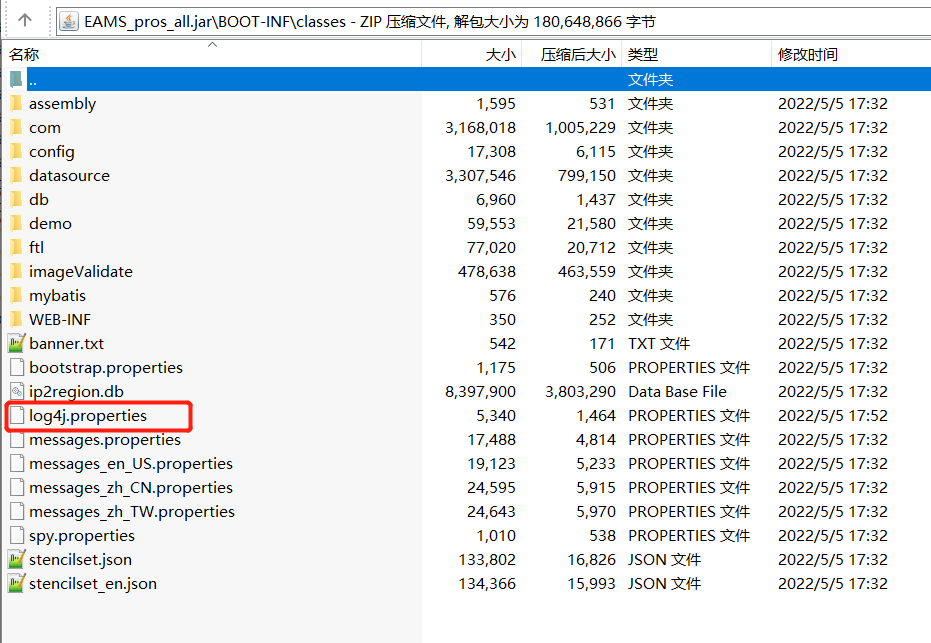Select the assembly folder name
This screenshot has width=931, height=643.
coord(62,103)
